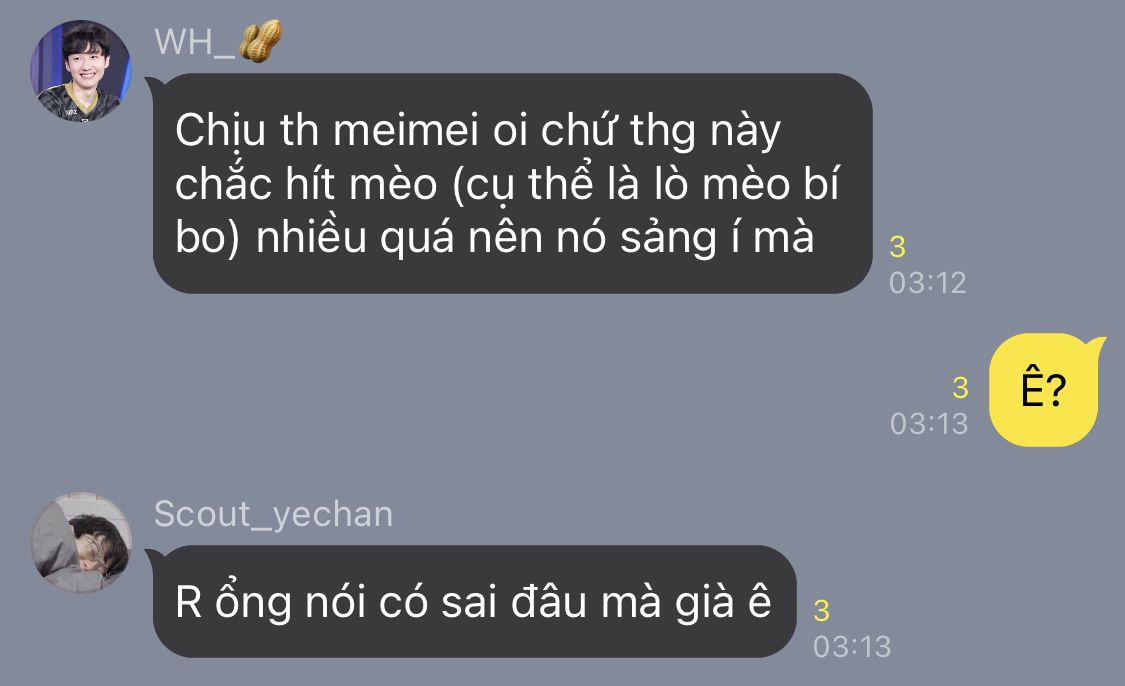Select the R ổng nói có sai message
1125x686 pixels.
pyautogui.click(x=474, y=601)
